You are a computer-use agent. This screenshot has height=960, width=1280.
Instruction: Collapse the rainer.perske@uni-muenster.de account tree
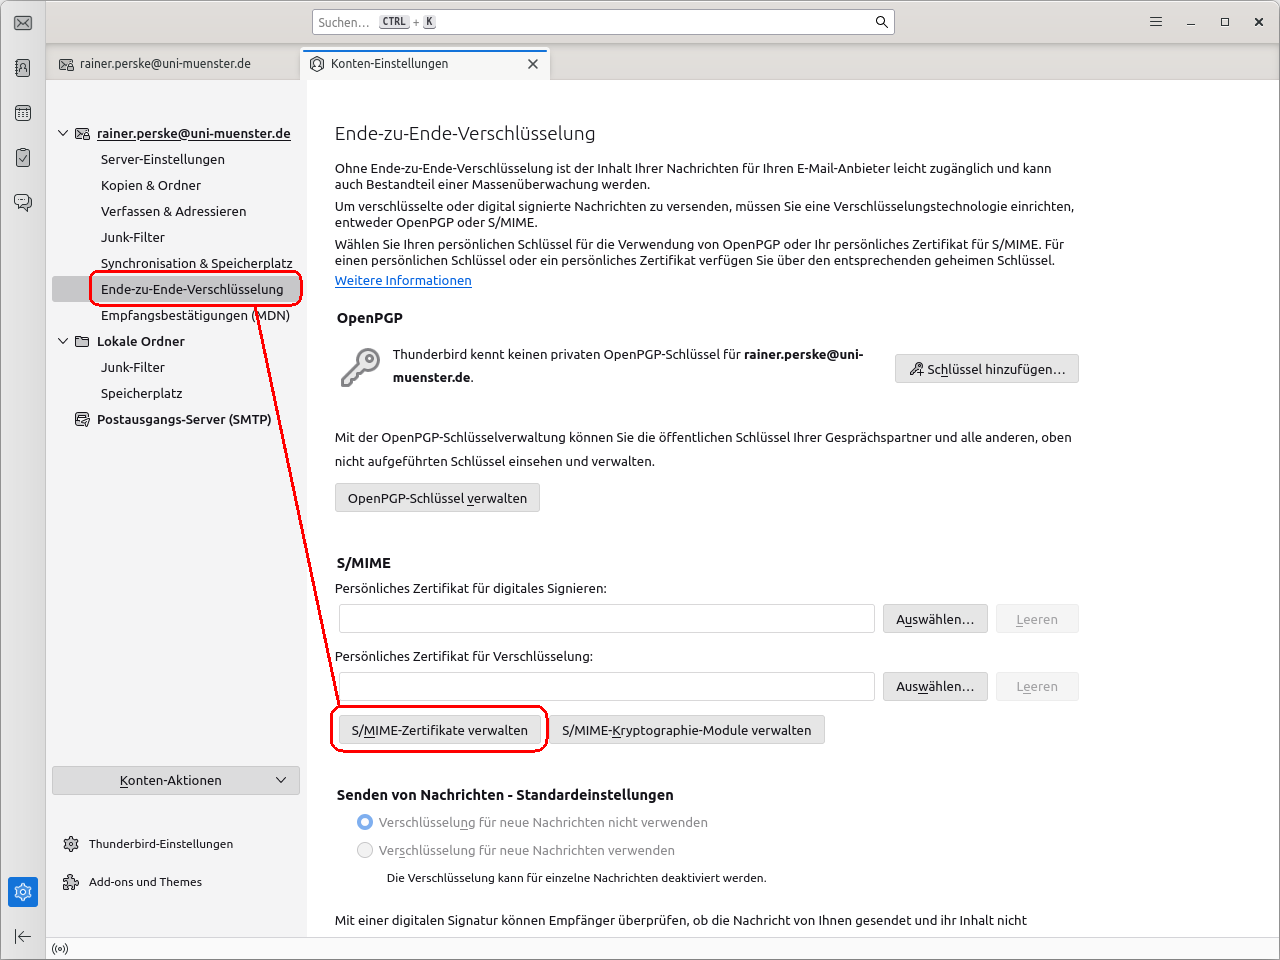pyautogui.click(x=63, y=133)
